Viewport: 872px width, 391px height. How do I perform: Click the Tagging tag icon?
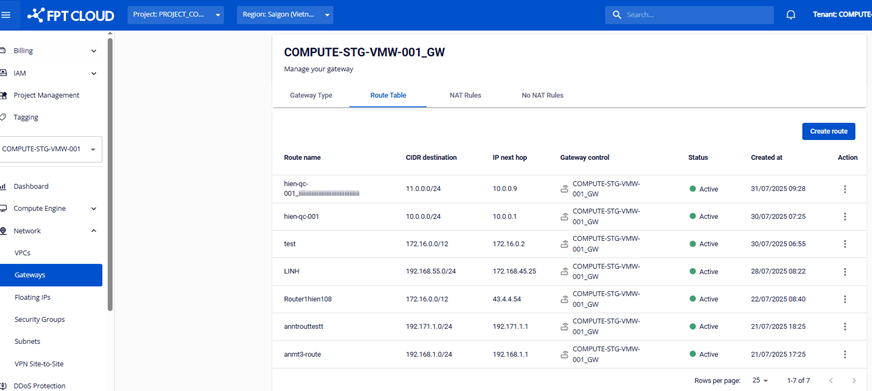point(3,117)
